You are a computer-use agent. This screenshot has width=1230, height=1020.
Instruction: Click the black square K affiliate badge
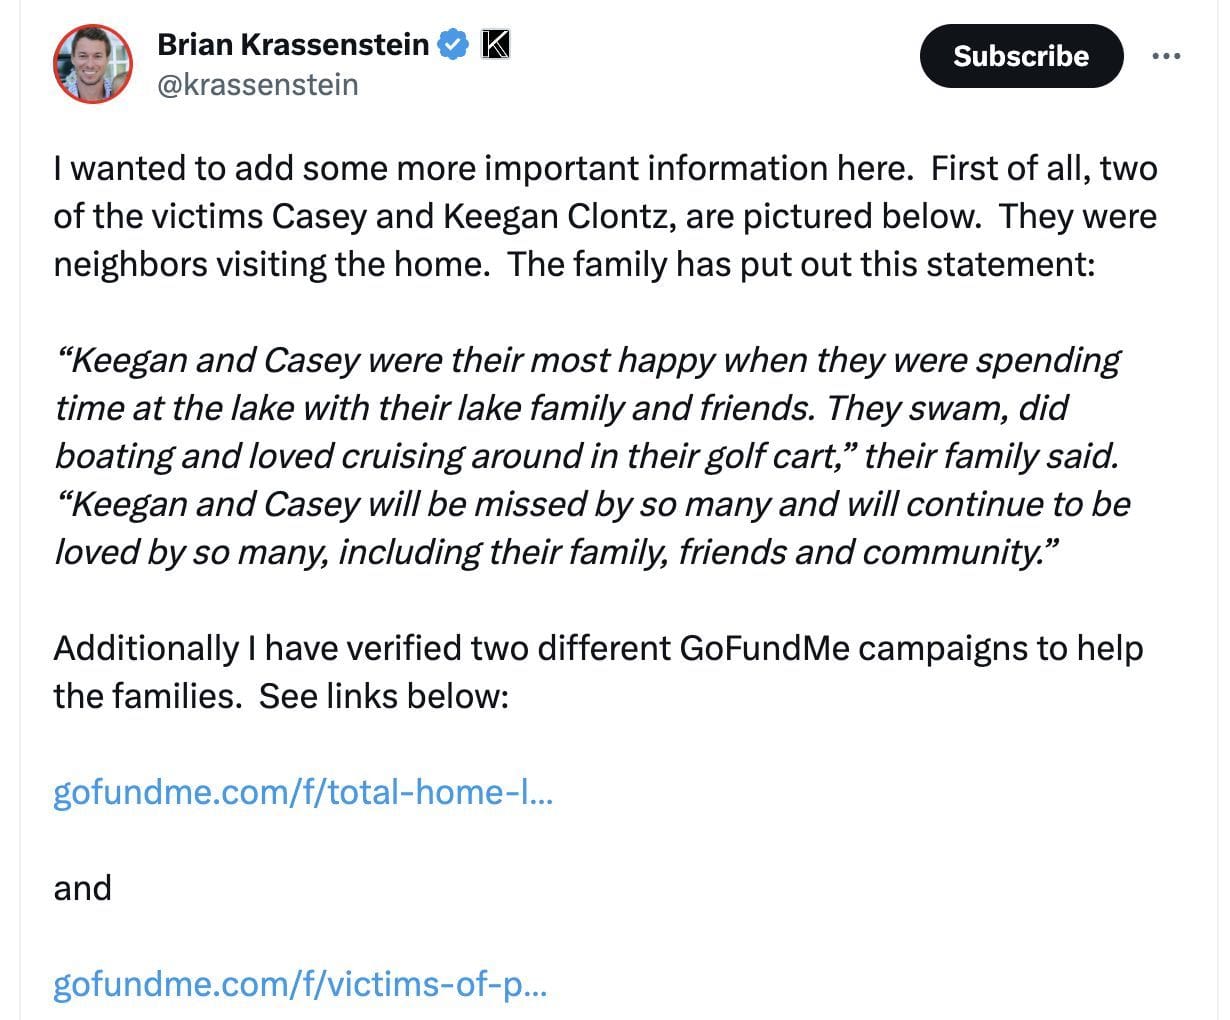[496, 43]
